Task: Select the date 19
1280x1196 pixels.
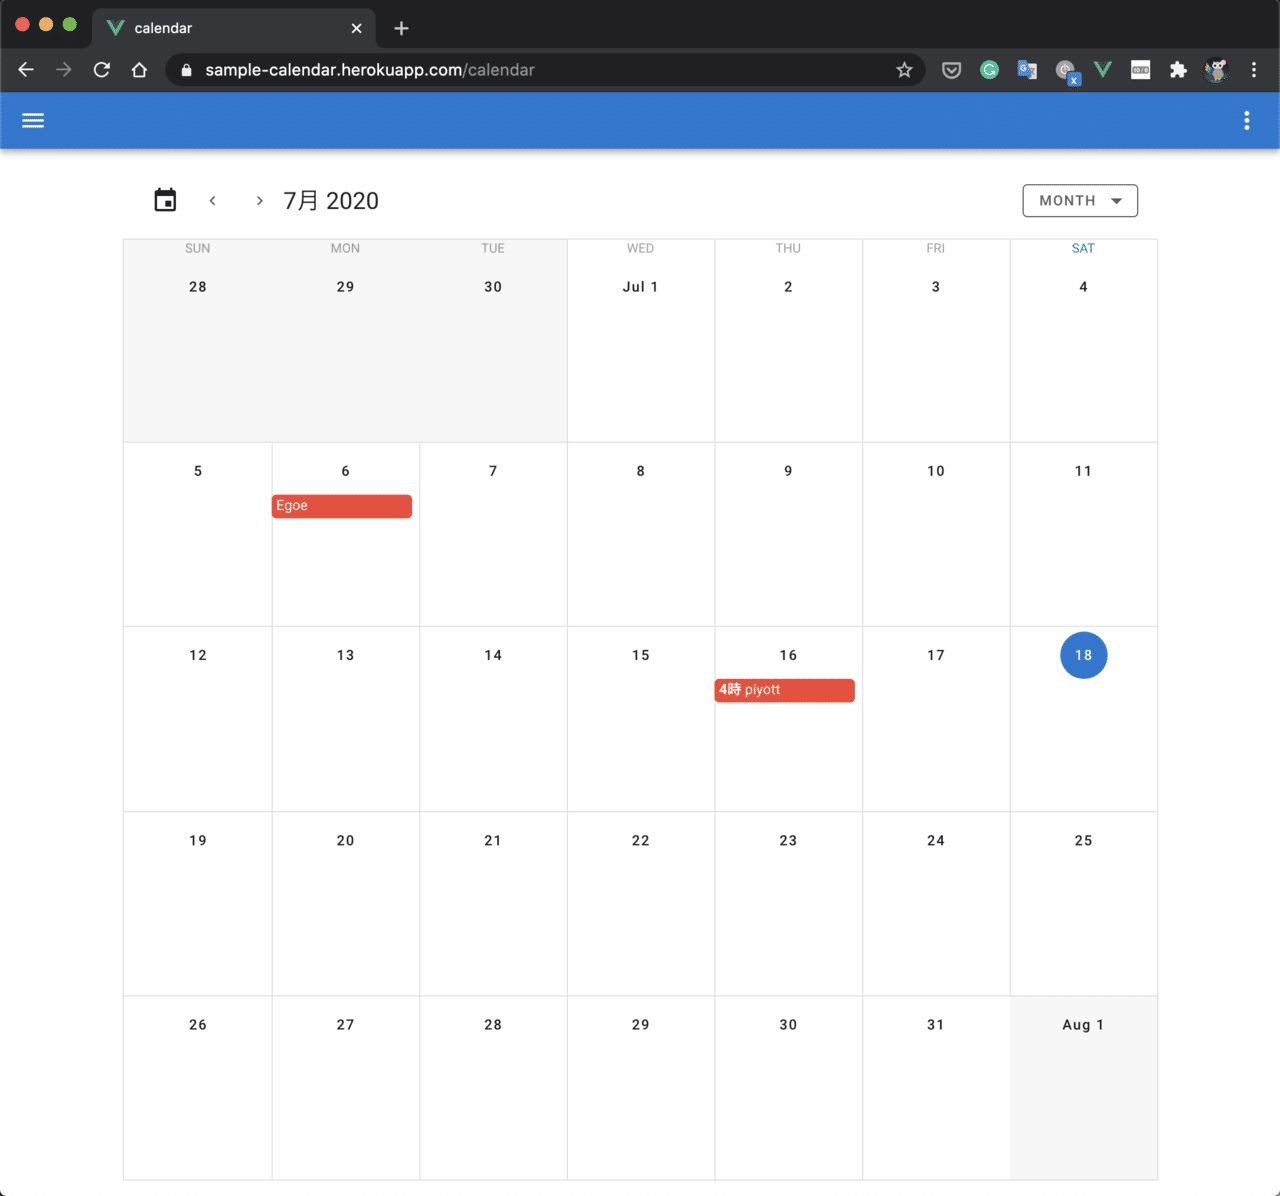Action: tap(198, 841)
